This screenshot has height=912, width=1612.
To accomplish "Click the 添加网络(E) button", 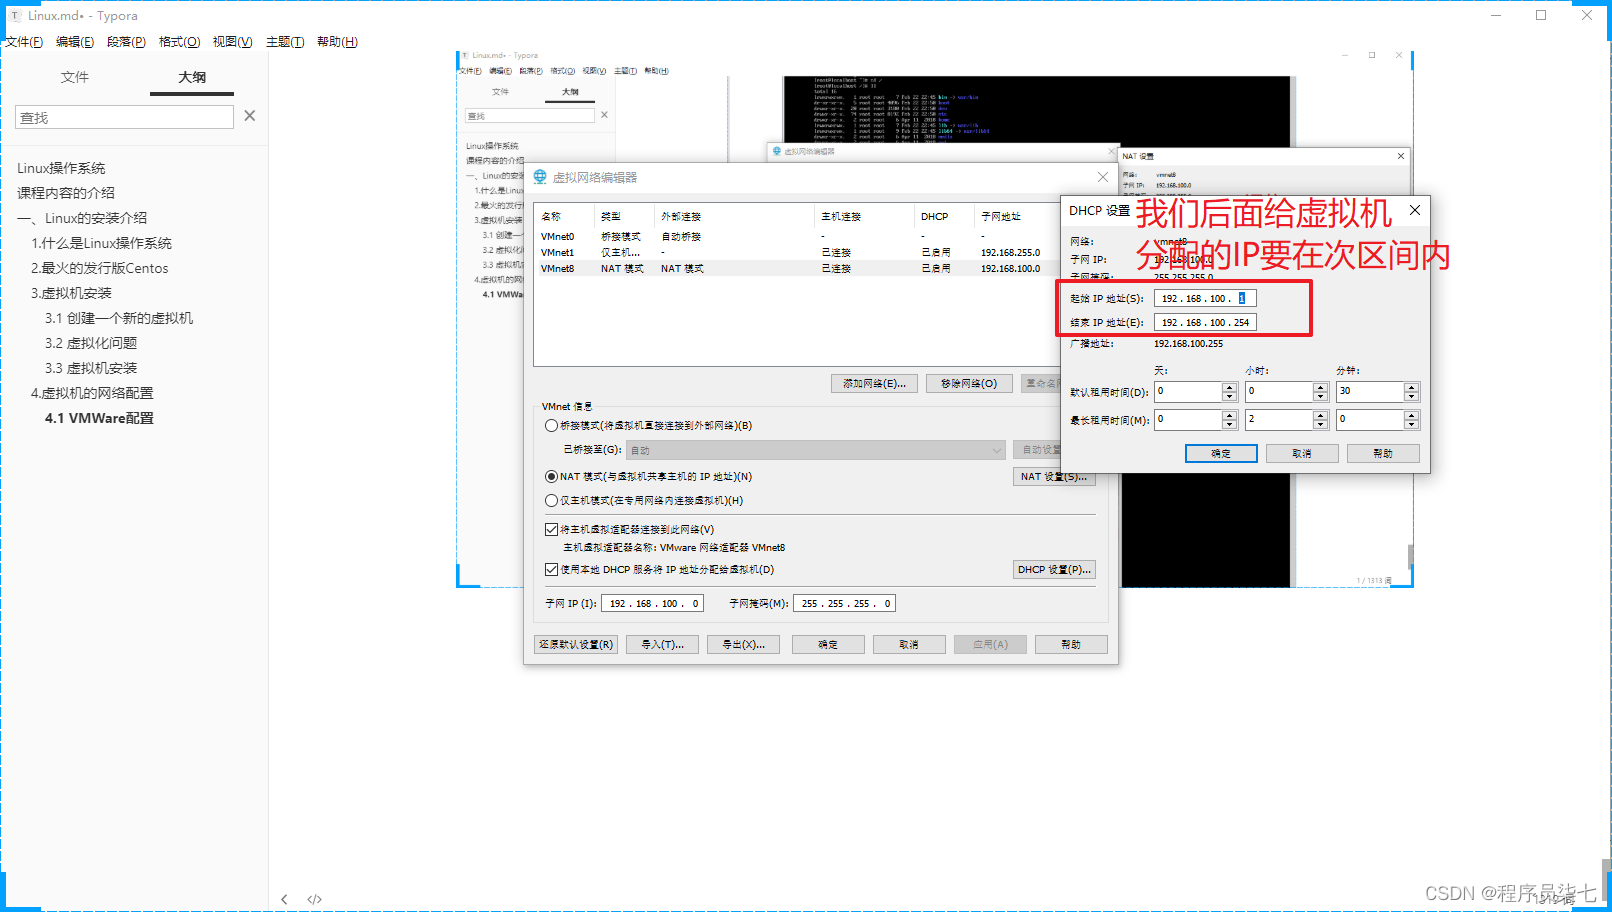I will (x=873, y=383).
